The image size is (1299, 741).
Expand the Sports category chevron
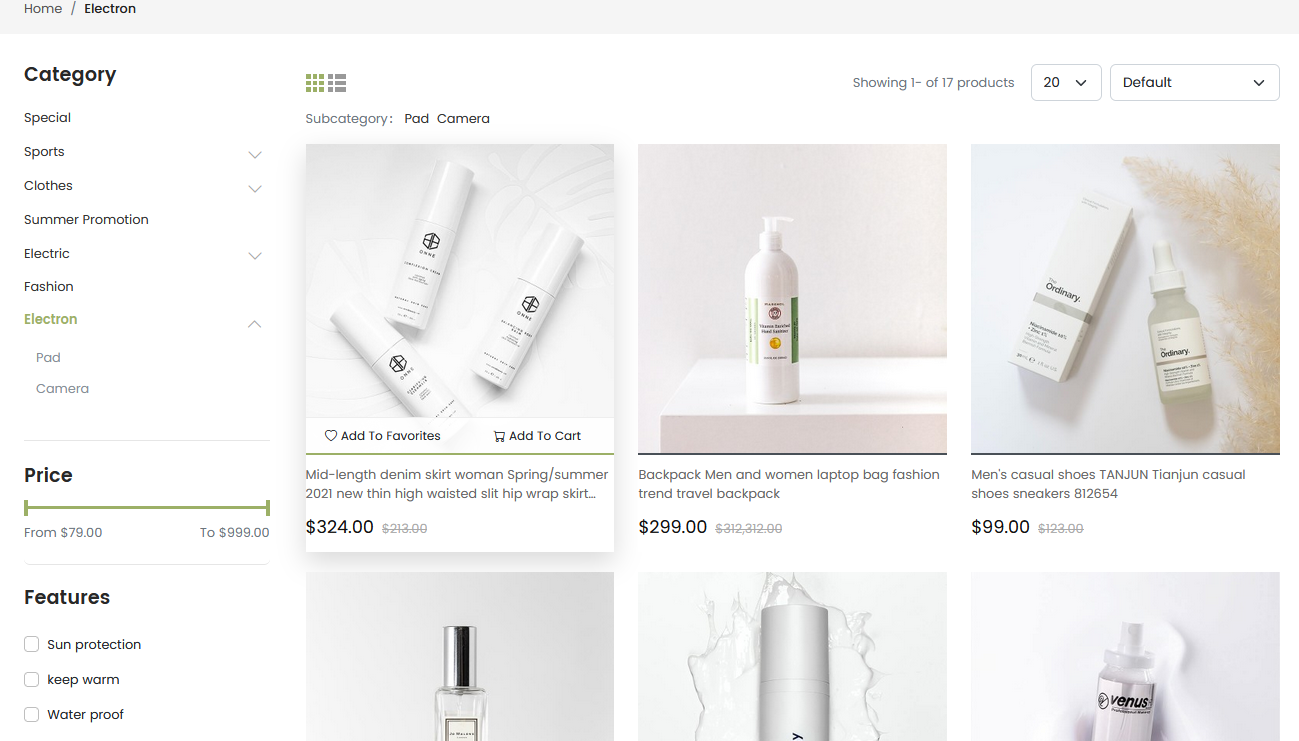[x=255, y=155]
